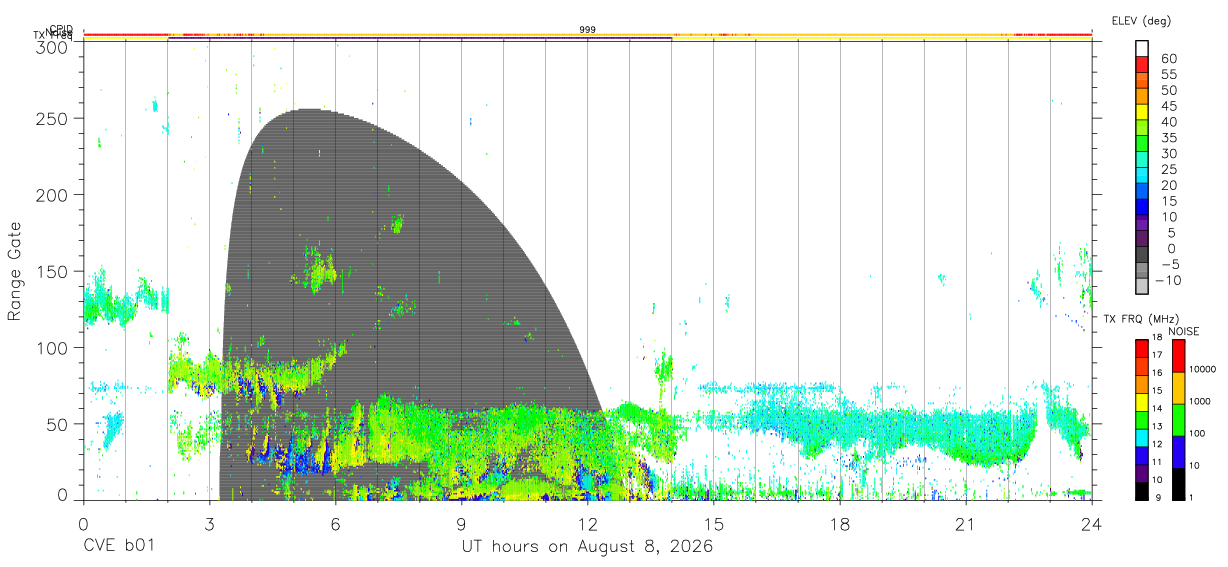This screenshot has height=567, width=1228.
Task: Click the "40" label on ELEV colorbar
Action: coord(1168,122)
